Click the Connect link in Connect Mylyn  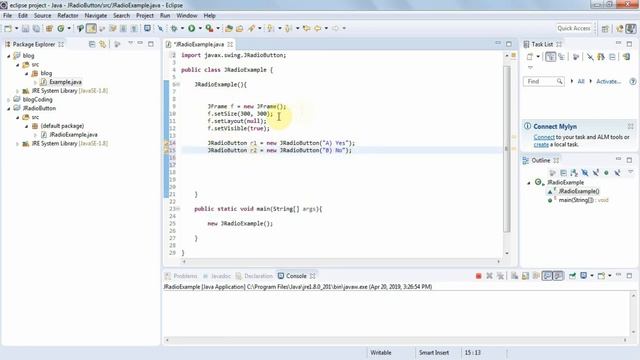pyautogui.click(x=544, y=137)
